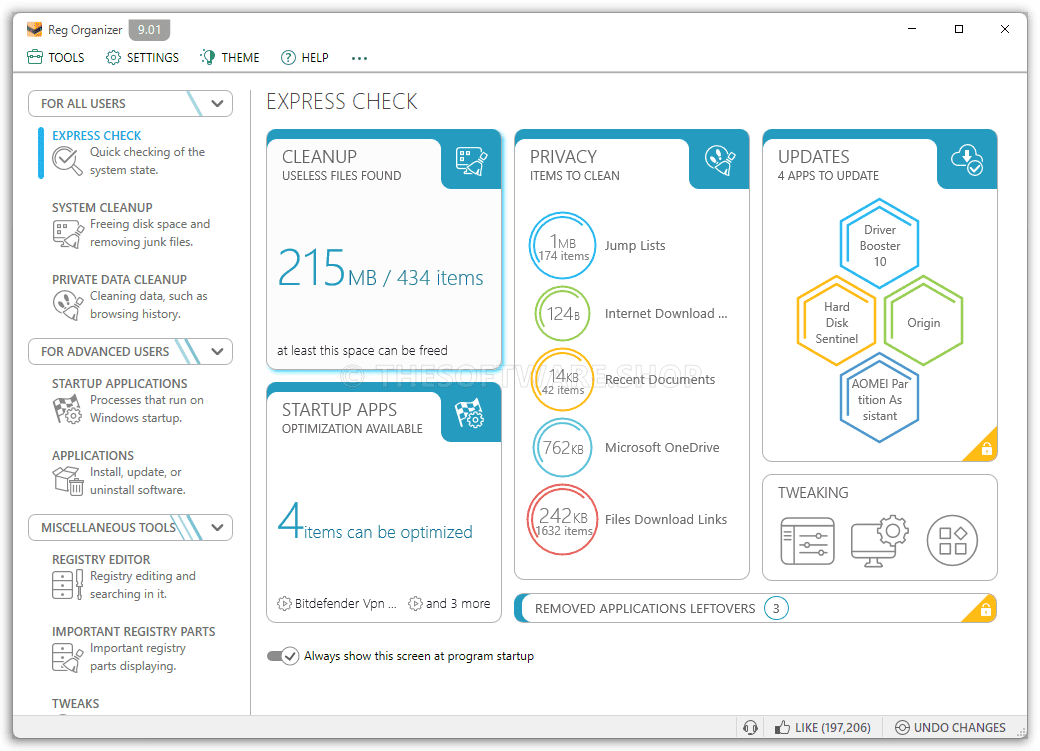1040x751 pixels.
Task: Click Jump Lists privacy item label
Action: [x=635, y=245]
